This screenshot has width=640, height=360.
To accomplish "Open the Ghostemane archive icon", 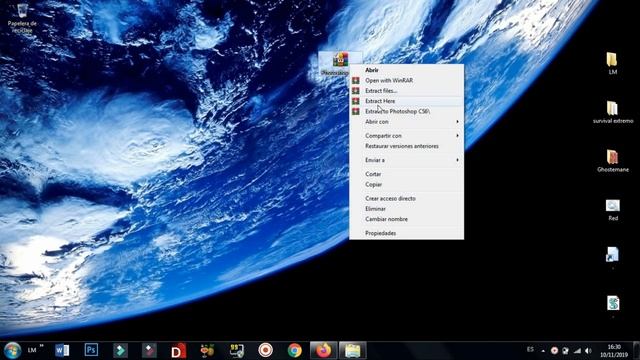I will (612, 160).
